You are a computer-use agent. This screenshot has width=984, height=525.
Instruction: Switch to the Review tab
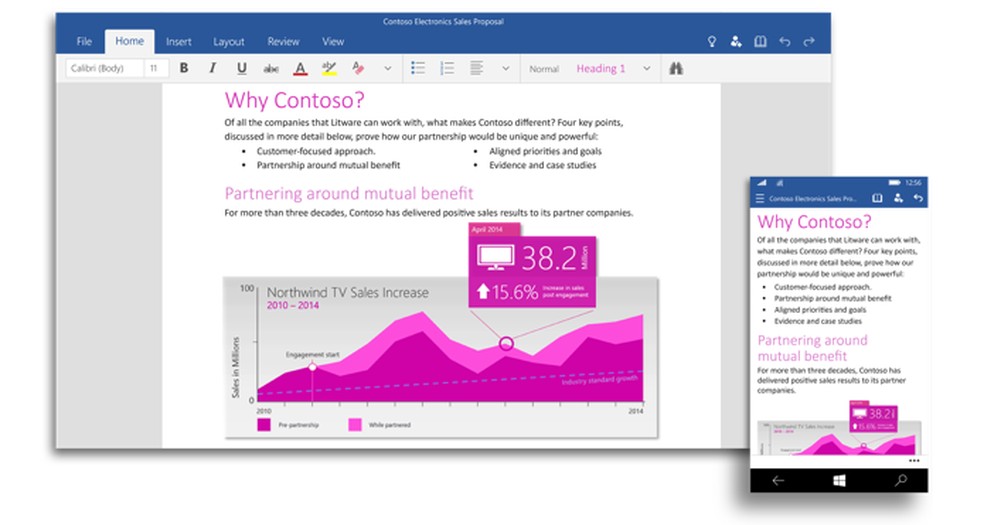(x=283, y=41)
